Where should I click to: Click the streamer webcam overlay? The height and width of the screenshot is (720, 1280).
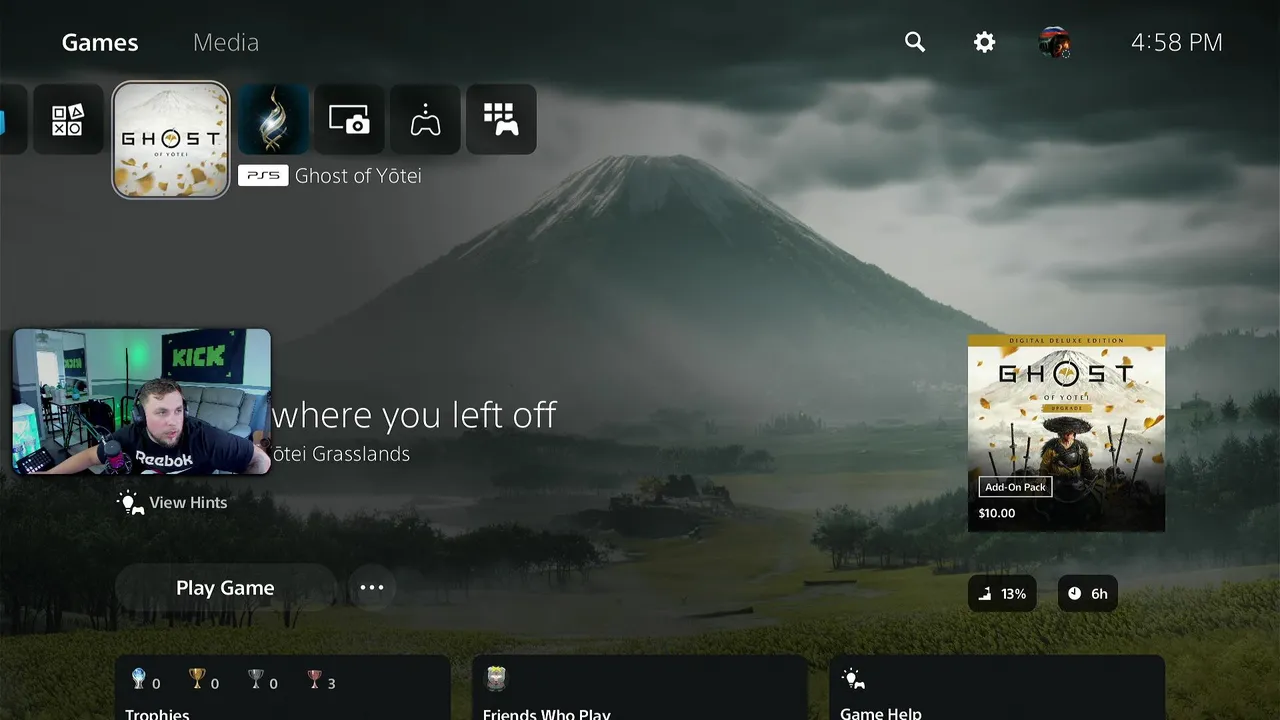pyautogui.click(x=141, y=401)
